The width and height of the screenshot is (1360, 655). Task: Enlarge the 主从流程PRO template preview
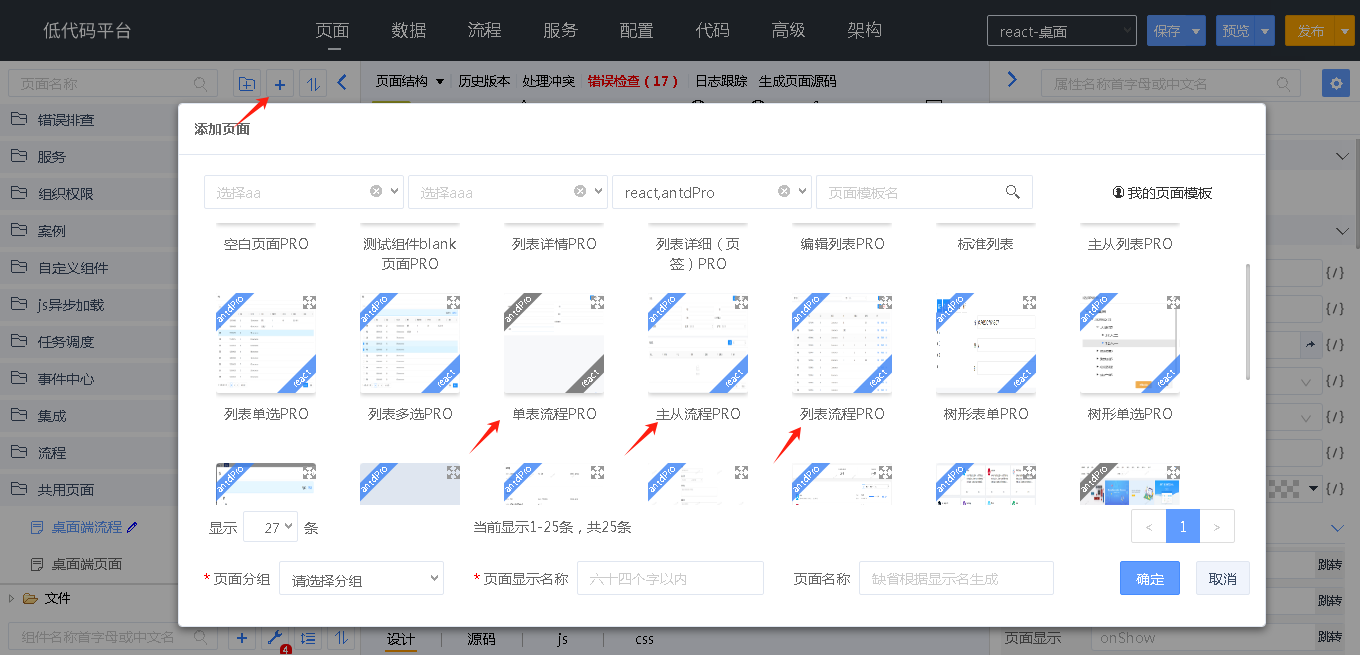(x=741, y=302)
